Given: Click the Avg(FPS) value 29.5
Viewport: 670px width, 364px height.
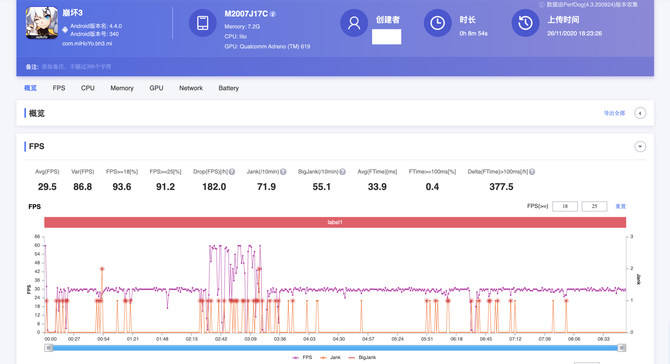Looking at the screenshot, I should coord(47,187).
